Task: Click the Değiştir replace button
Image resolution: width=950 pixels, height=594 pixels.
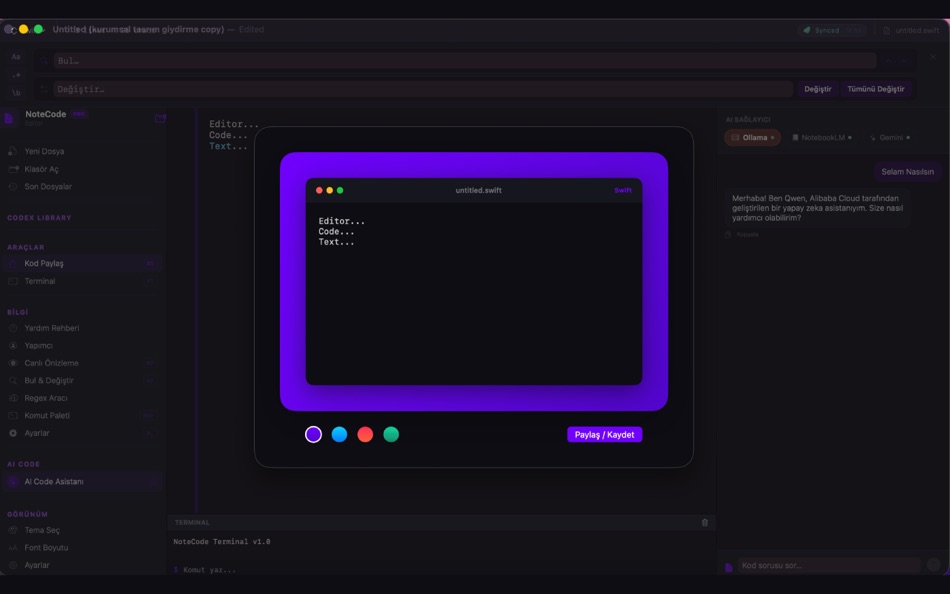Action: coord(818,89)
